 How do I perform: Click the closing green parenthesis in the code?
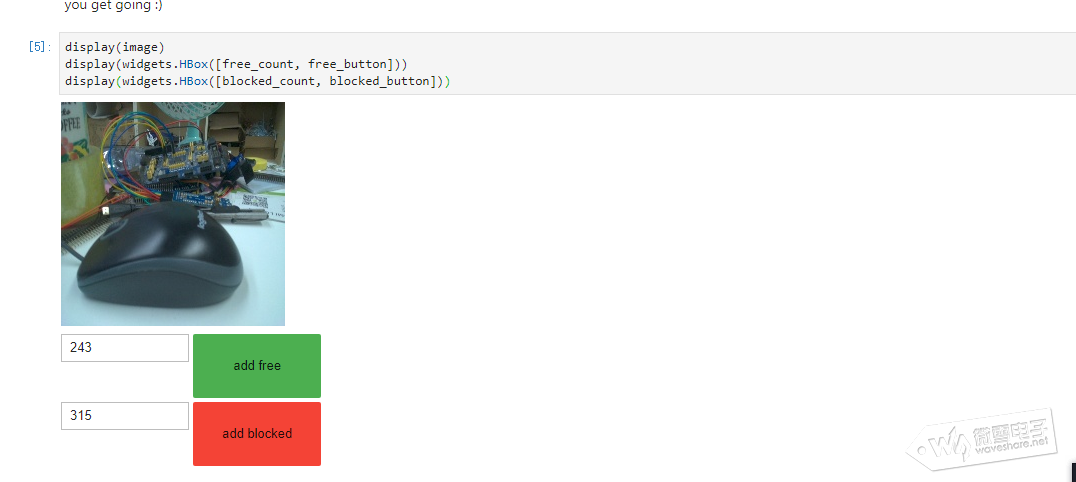coord(446,82)
